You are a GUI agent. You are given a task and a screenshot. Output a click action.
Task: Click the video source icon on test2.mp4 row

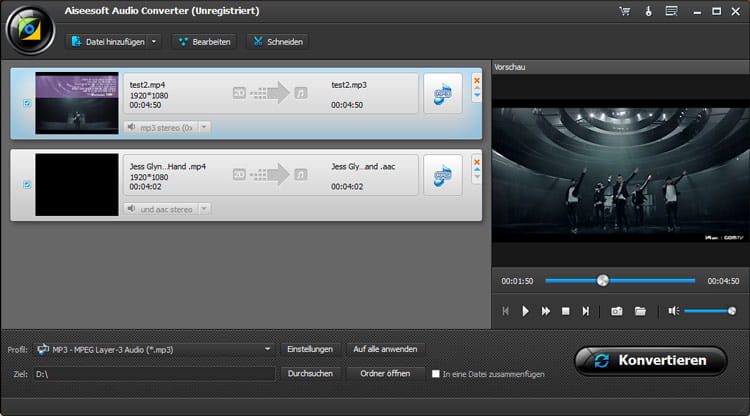pos(239,93)
